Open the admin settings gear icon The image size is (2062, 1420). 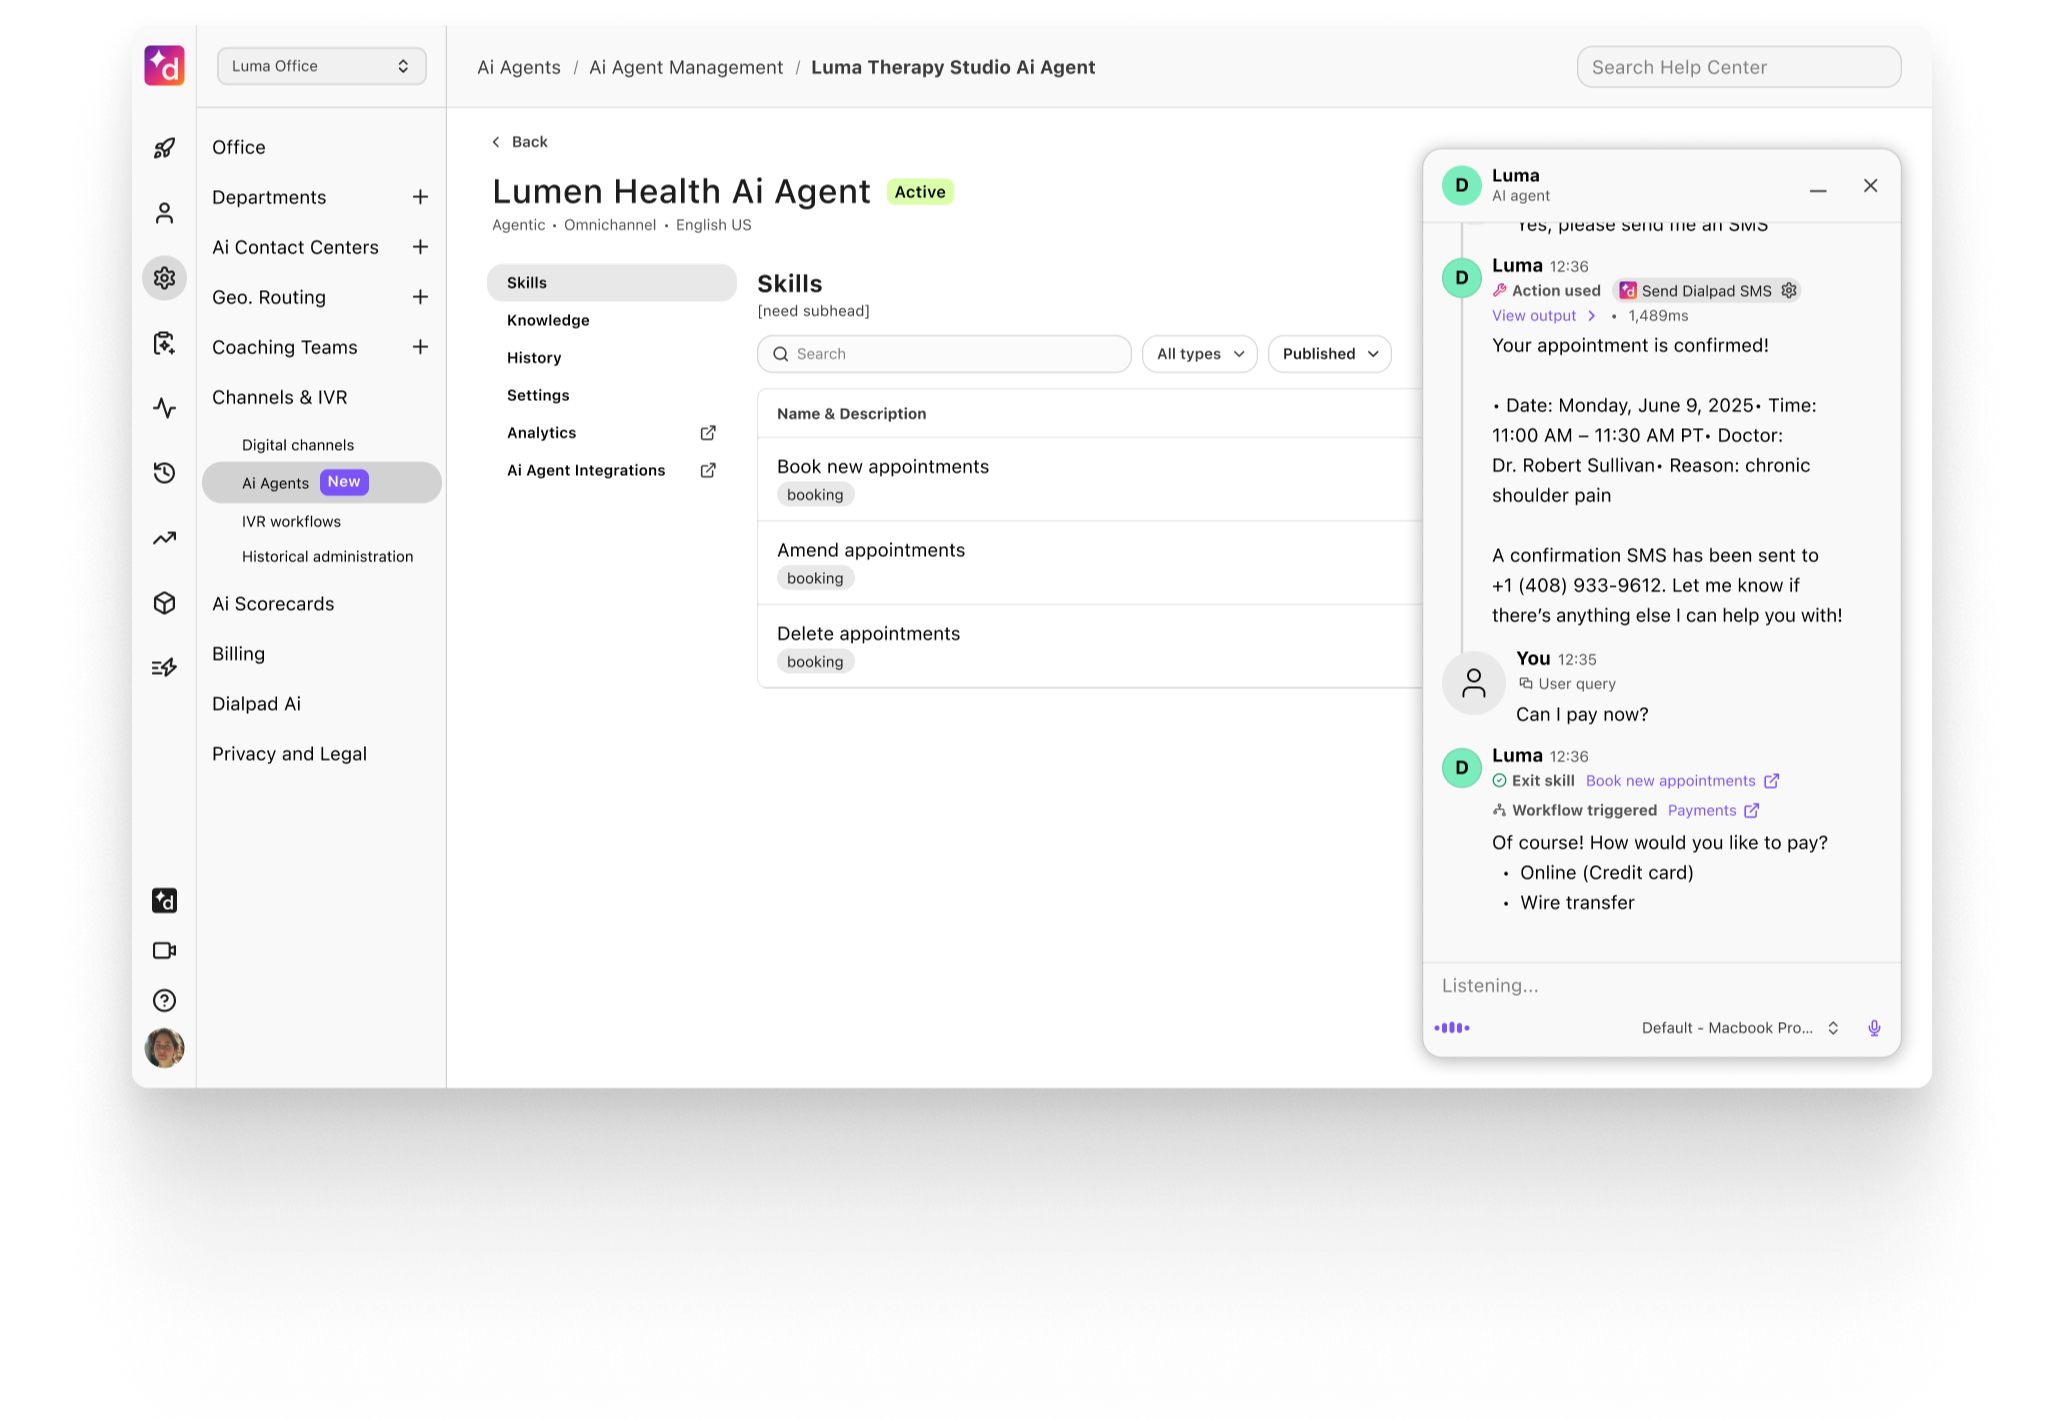click(x=164, y=278)
